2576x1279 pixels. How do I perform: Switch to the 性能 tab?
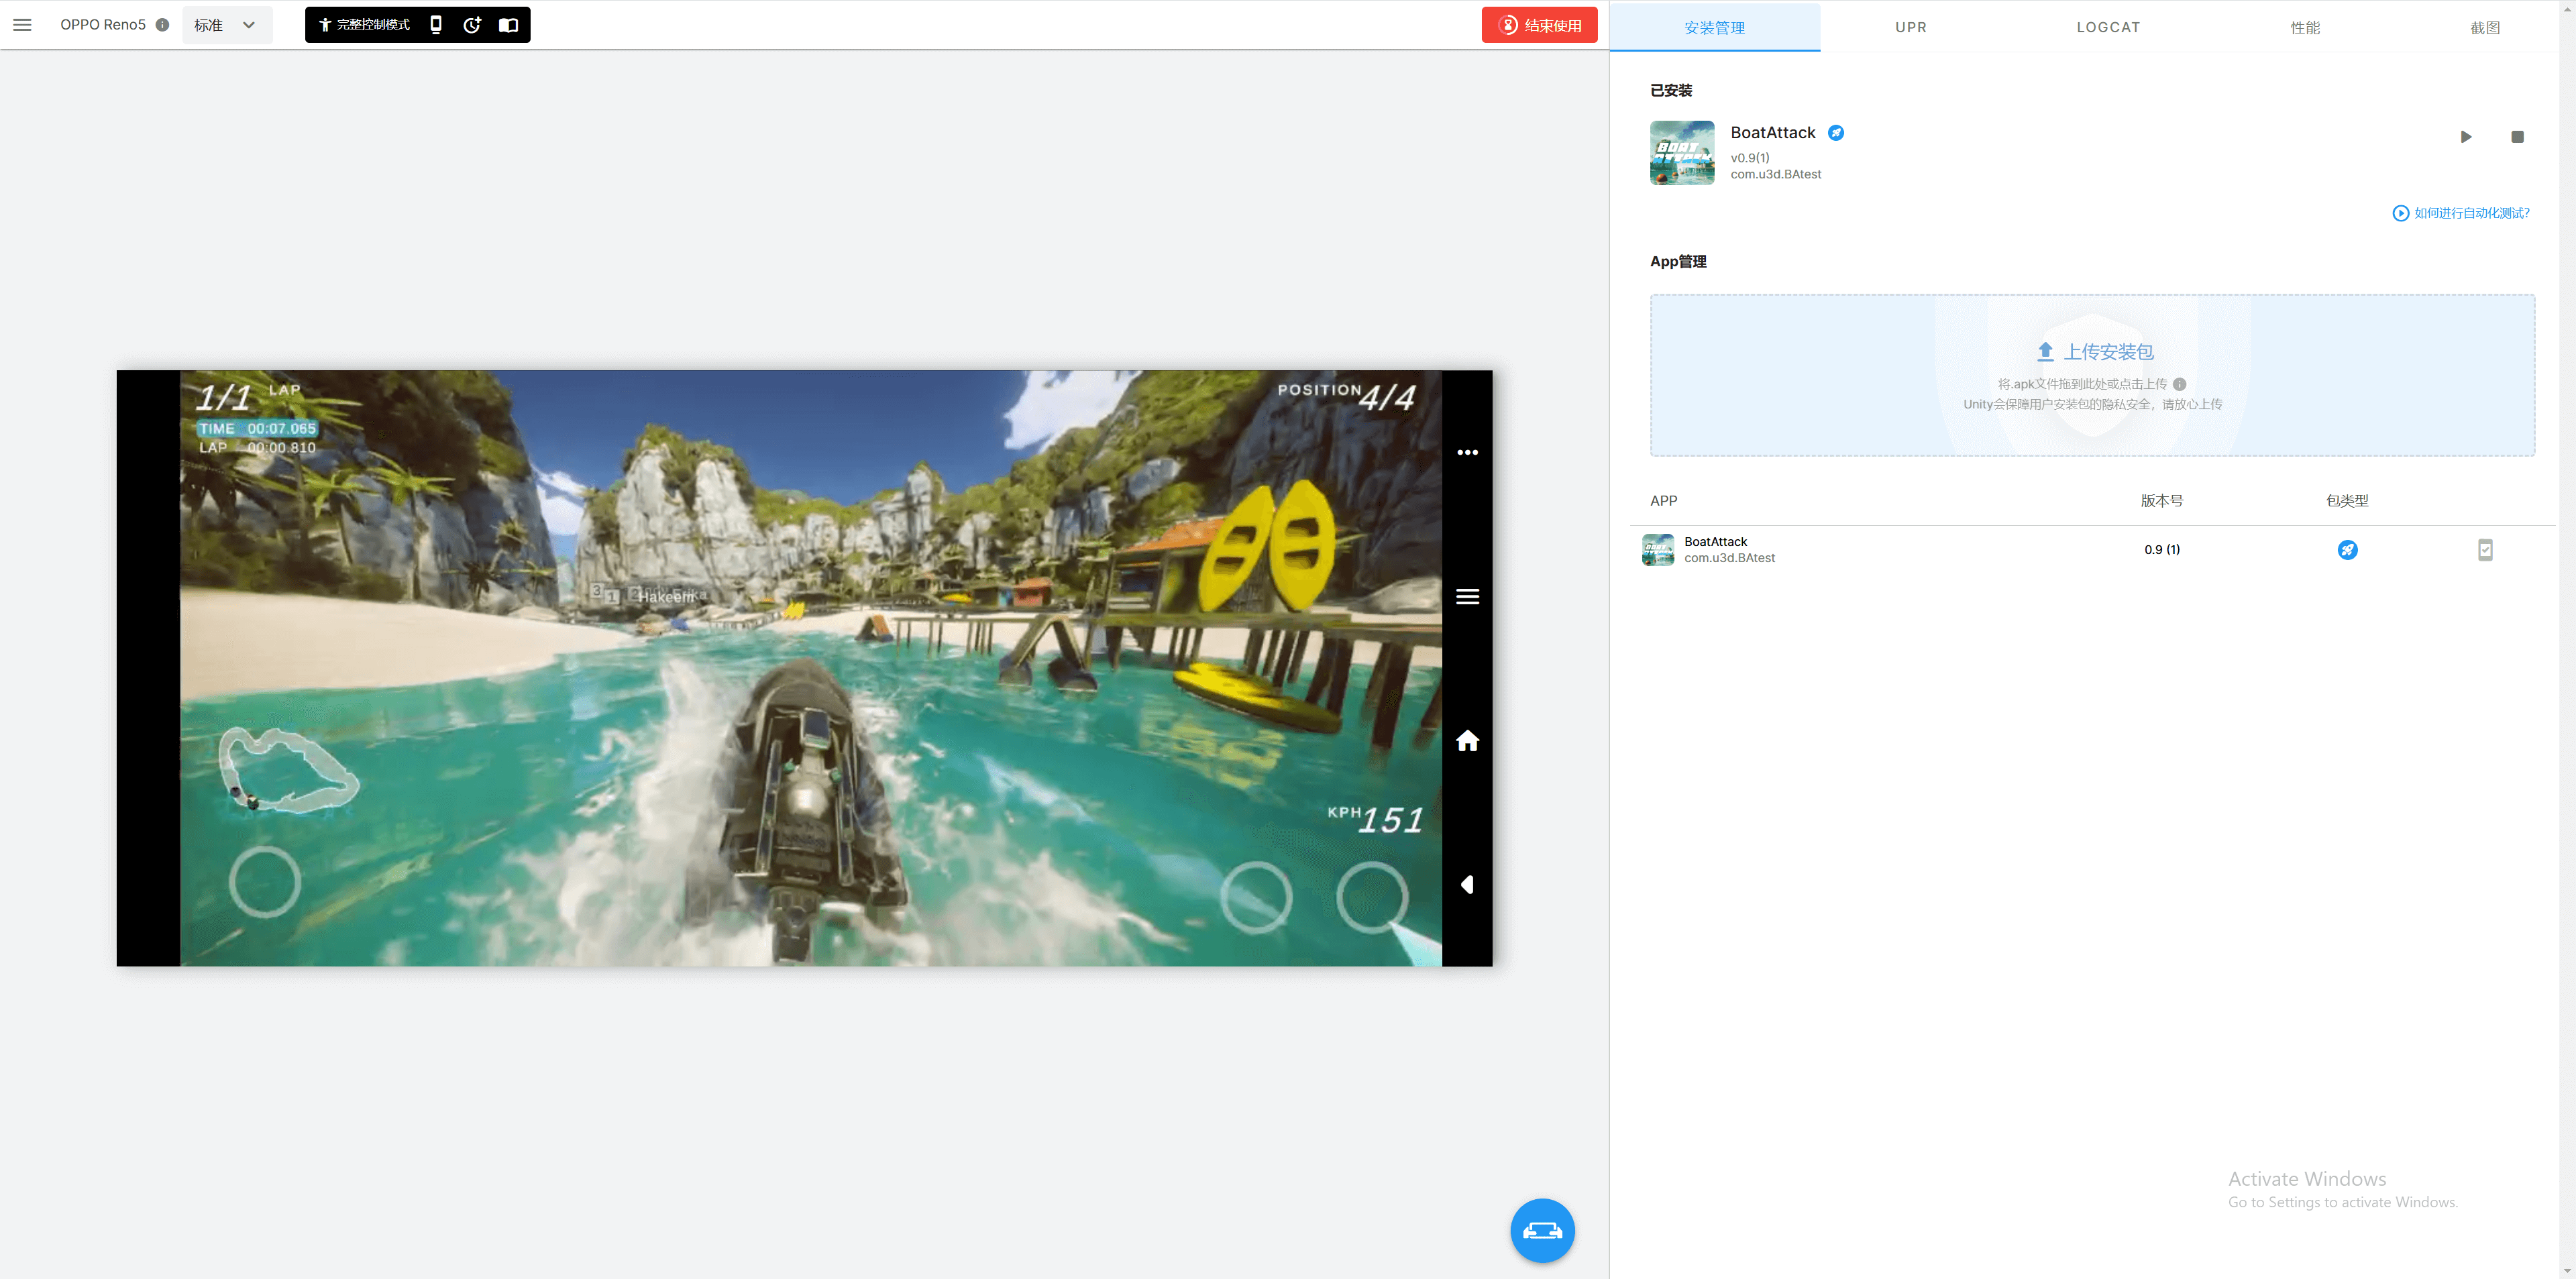(2305, 27)
